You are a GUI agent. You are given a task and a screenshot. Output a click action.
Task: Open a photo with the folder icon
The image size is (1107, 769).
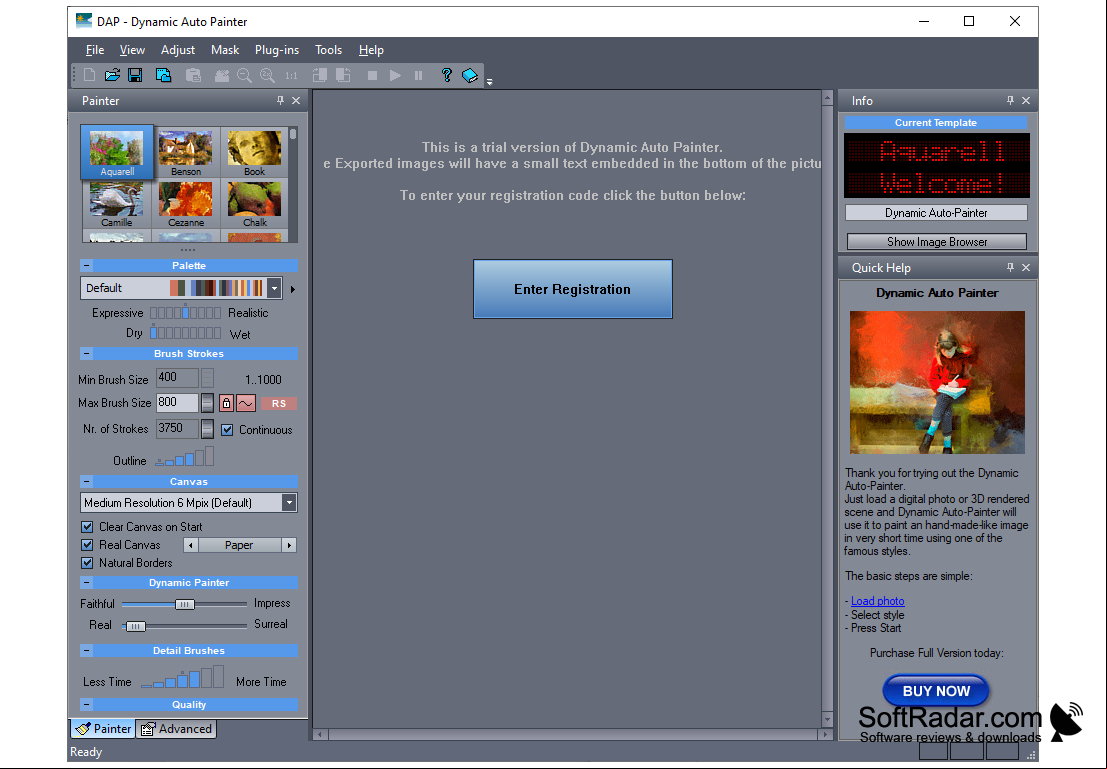pyautogui.click(x=112, y=75)
